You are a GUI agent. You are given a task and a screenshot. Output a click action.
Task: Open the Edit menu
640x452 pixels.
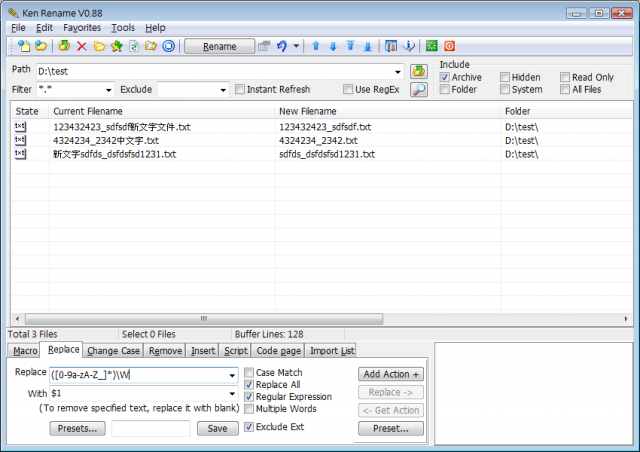click(x=44, y=28)
